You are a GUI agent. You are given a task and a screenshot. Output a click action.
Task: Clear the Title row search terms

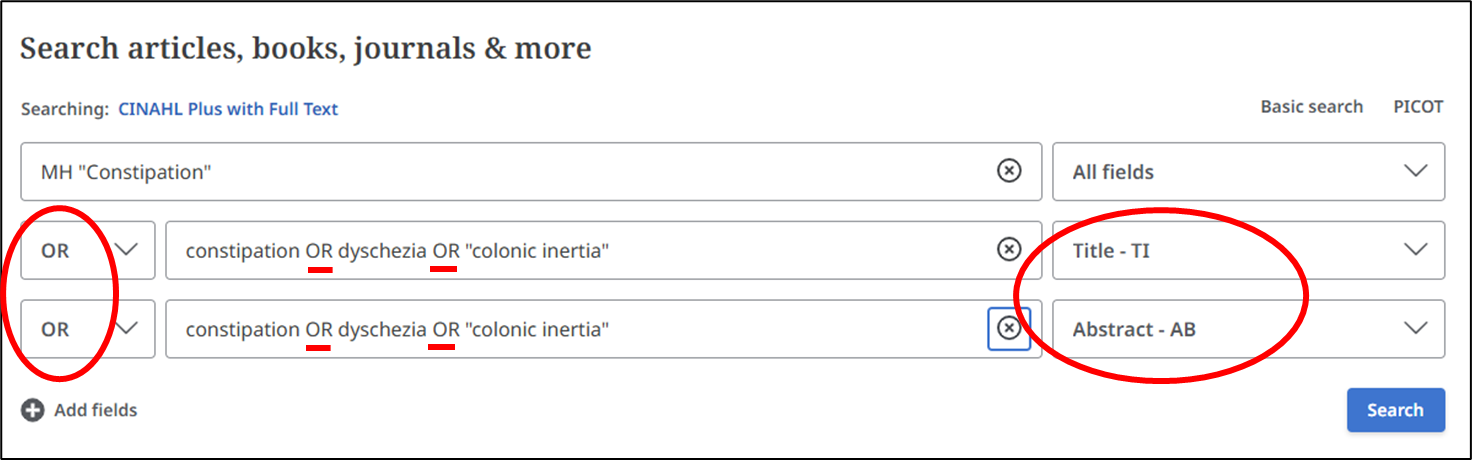pos(1009,250)
